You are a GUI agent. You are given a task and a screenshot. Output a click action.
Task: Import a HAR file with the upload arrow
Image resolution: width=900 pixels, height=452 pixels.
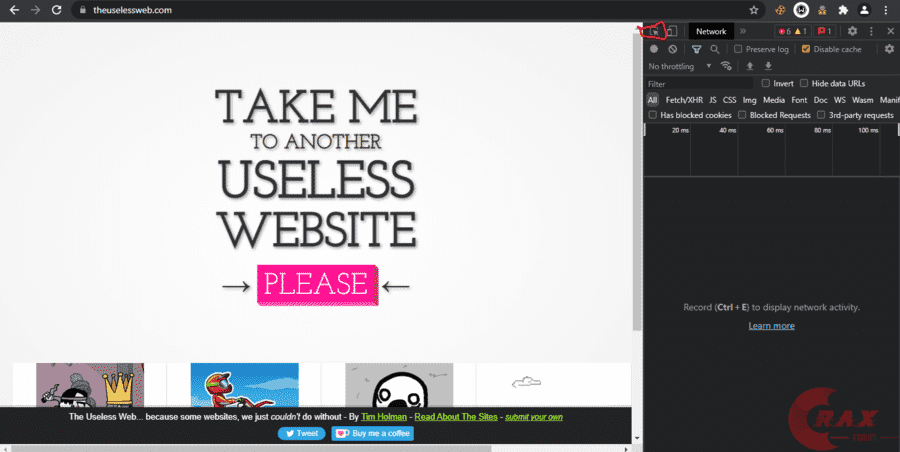750,67
